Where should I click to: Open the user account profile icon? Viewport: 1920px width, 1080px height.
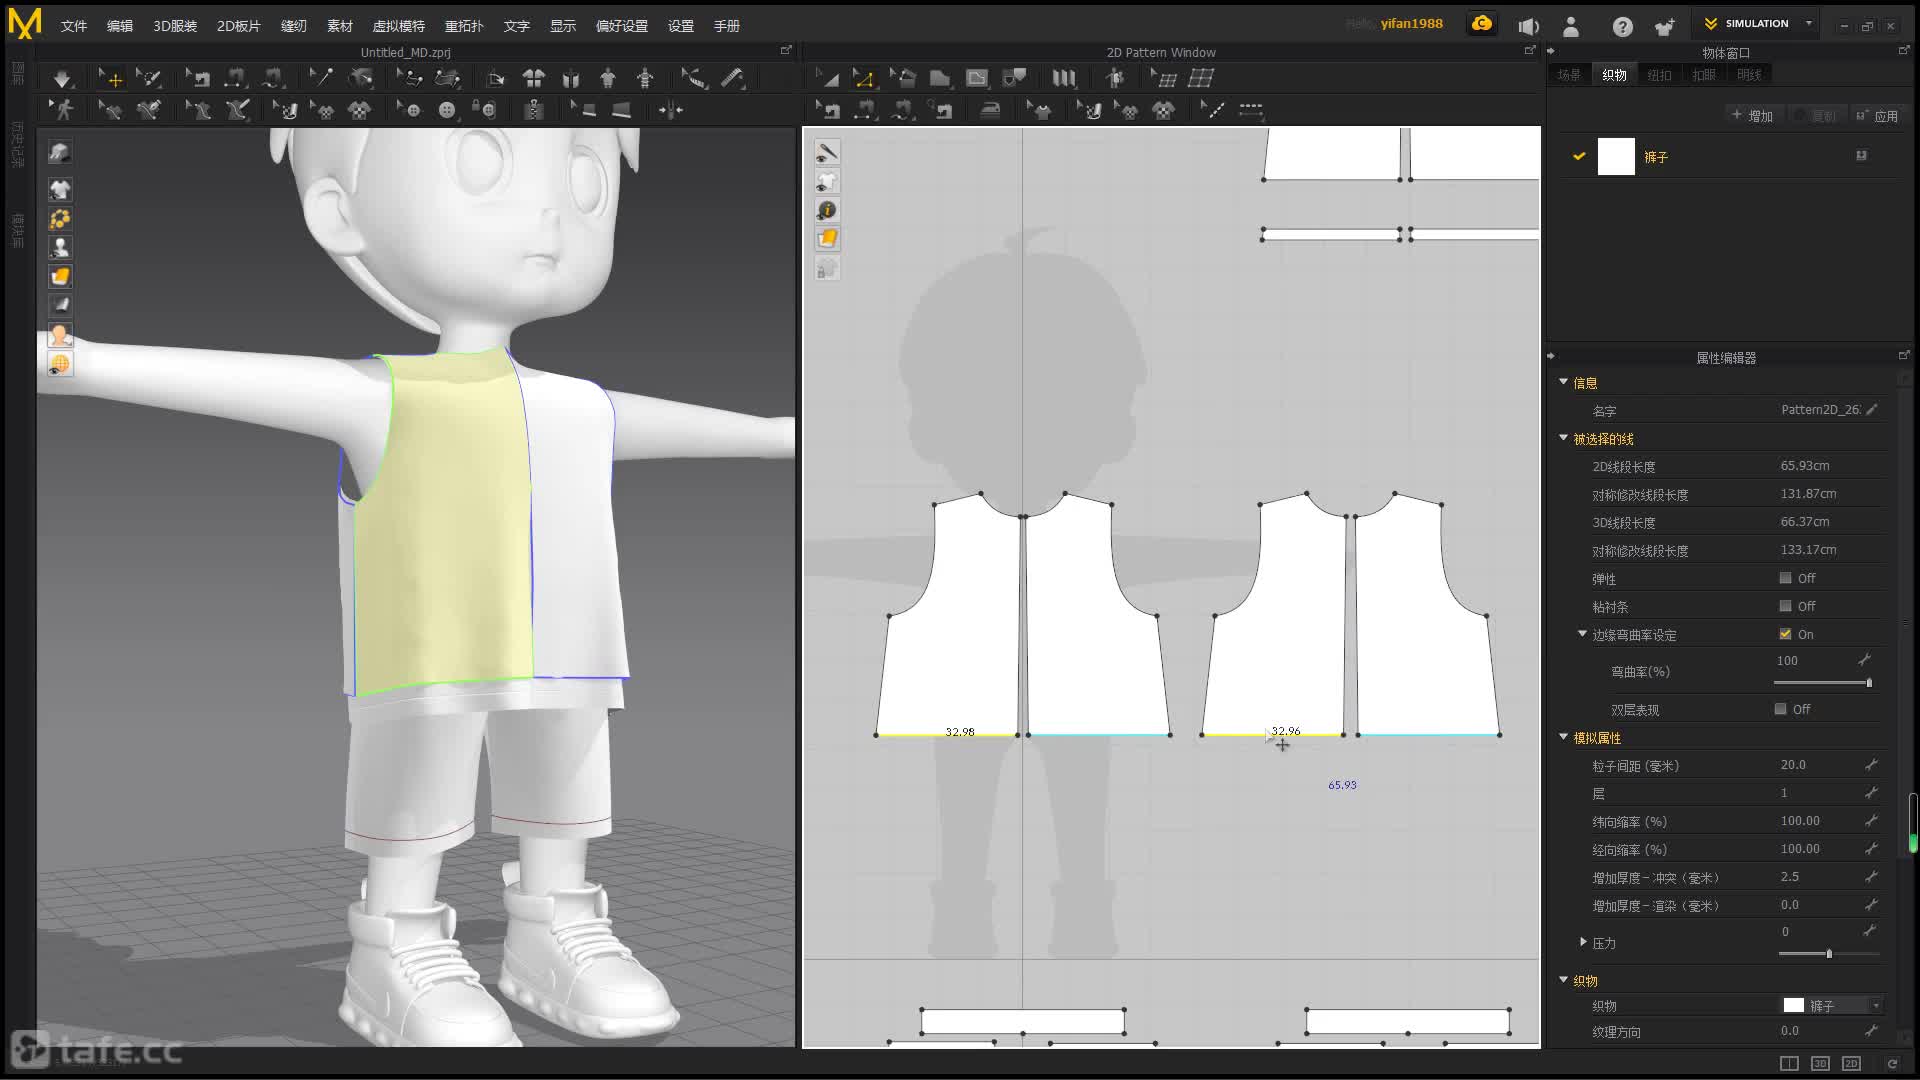(1571, 27)
